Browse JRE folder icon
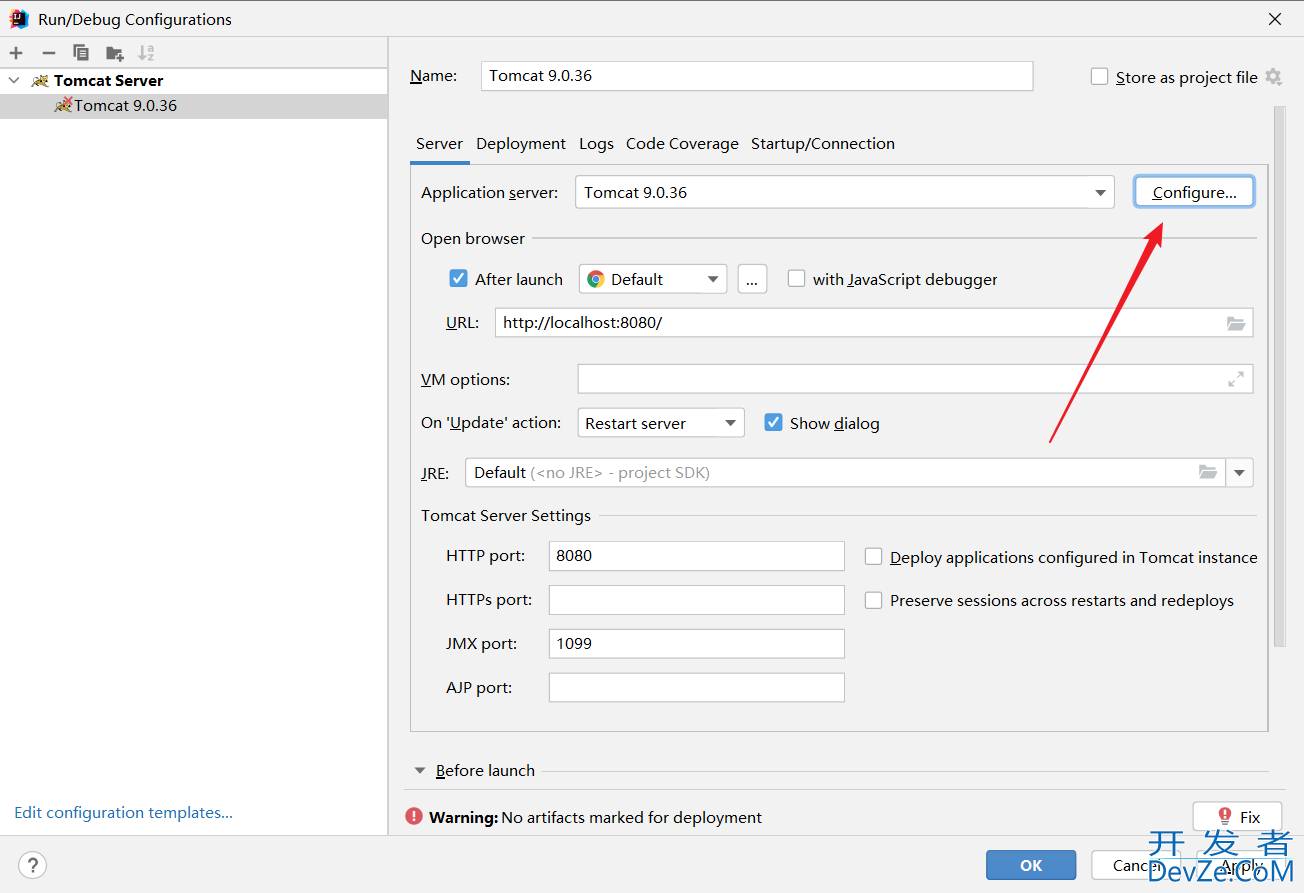The width and height of the screenshot is (1304, 893). pyautogui.click(x=1208, y=472)
